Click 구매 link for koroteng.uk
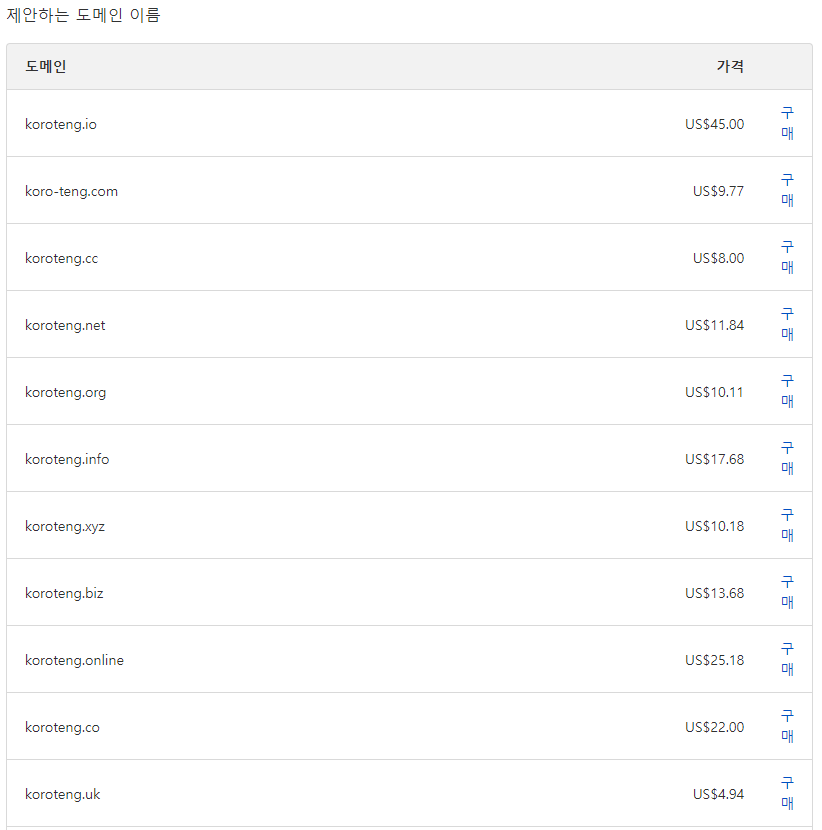Screen dimensions: 822x830 tap(787, 793)
